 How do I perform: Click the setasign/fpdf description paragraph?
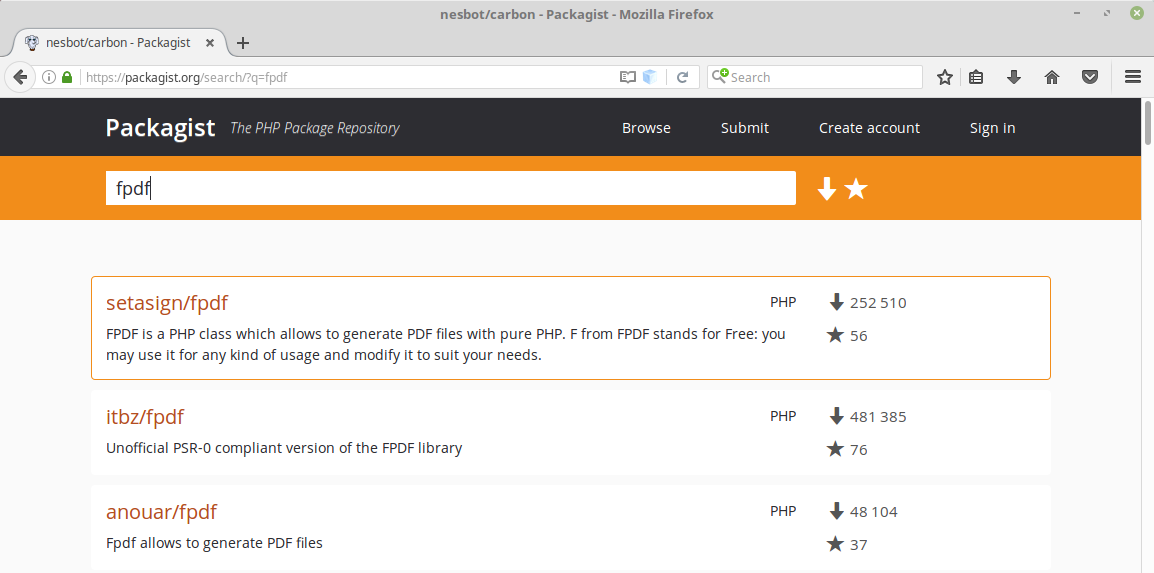tap(446, 345)
